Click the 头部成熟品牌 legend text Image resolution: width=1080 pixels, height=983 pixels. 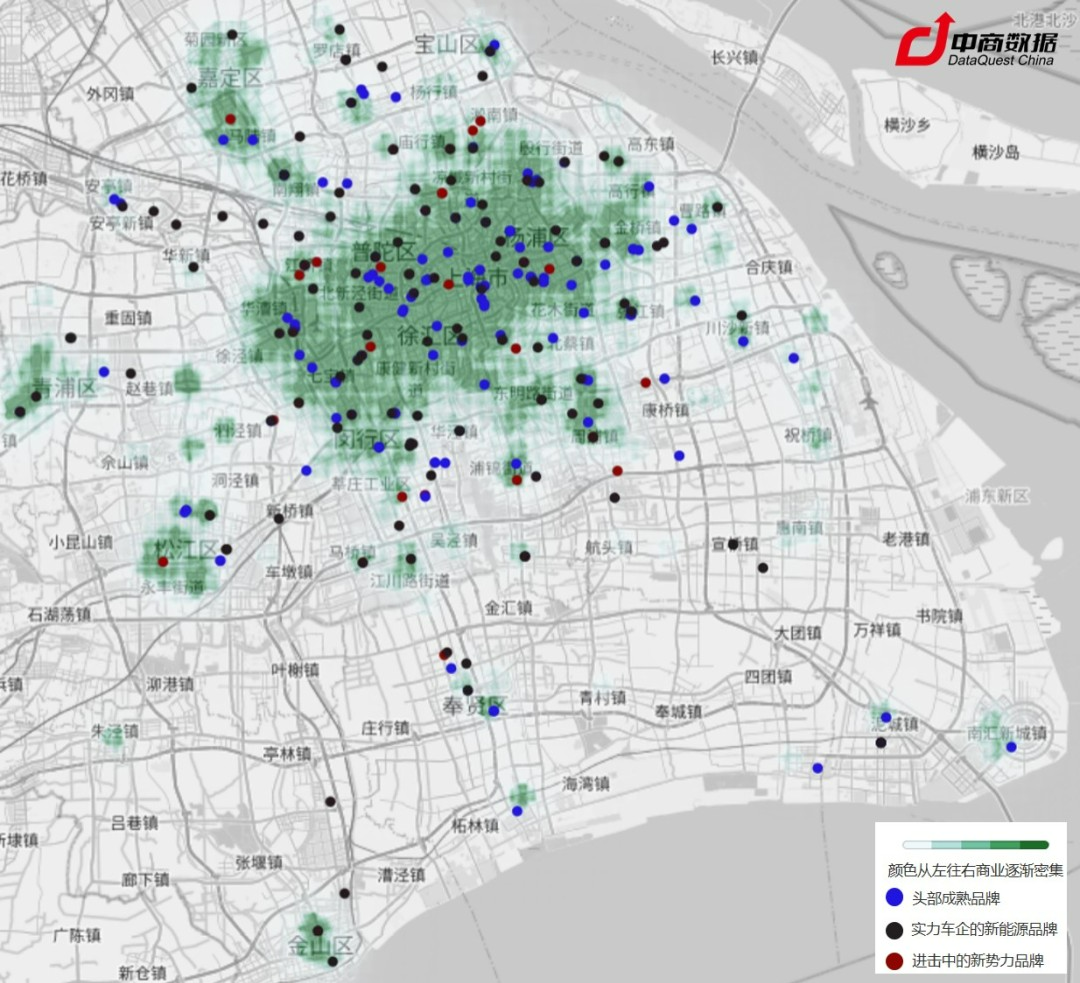click(955, 898)
